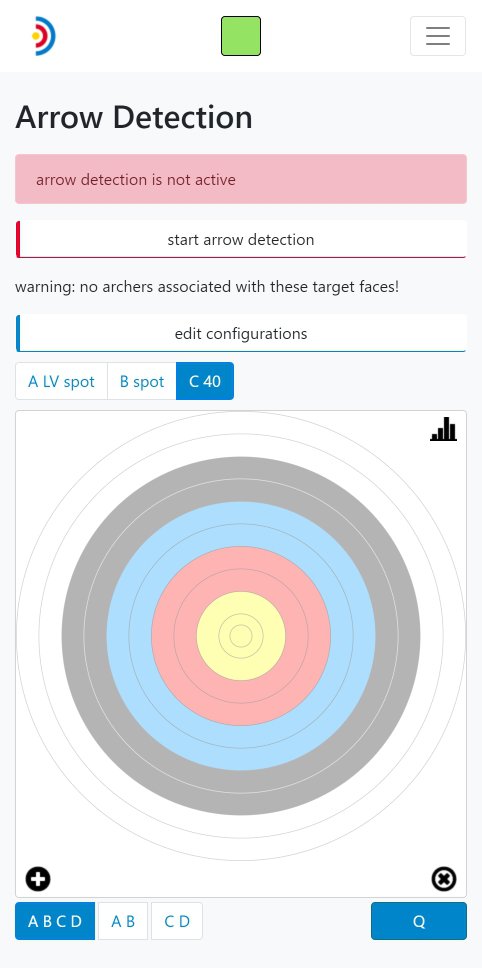Select the A B group toggle
Screen dimensions: 482x968
pos(123,921)
